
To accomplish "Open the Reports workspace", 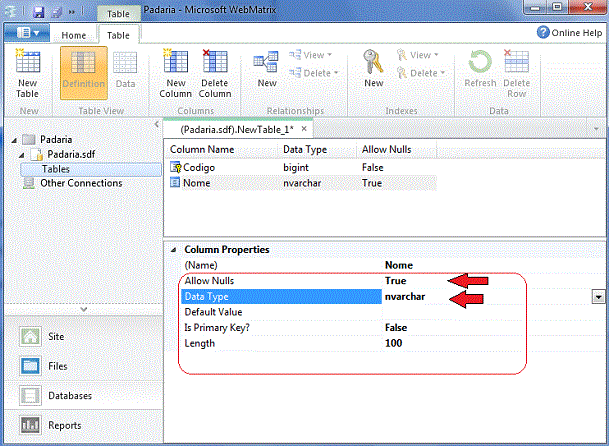I will pyautogui.click(x=64, y=425).
